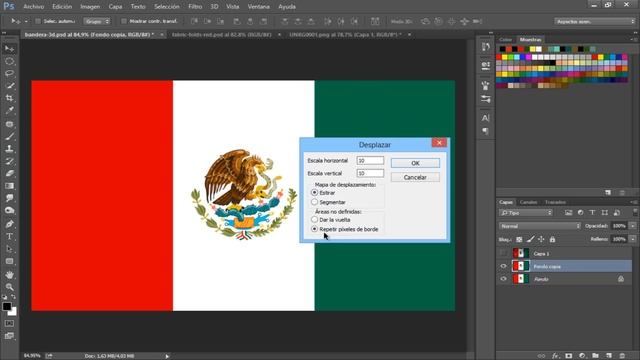Screen dimensions: 640x360
Task: Create a new layer group folder
Action: click(596, 356)
